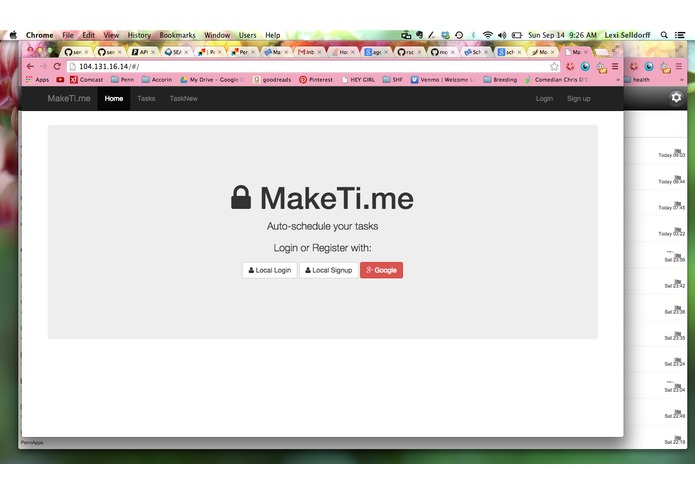The height and width of the screenshot is (494, 695).
Task: Open the Comcast bookmark
Action: (86, 80)
